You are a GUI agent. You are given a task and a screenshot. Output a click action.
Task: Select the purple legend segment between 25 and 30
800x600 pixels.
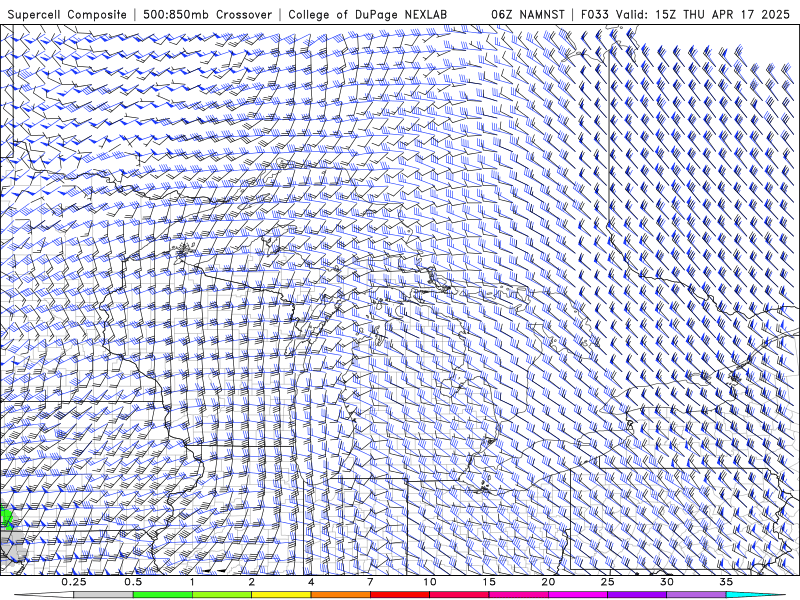(637, 595)
